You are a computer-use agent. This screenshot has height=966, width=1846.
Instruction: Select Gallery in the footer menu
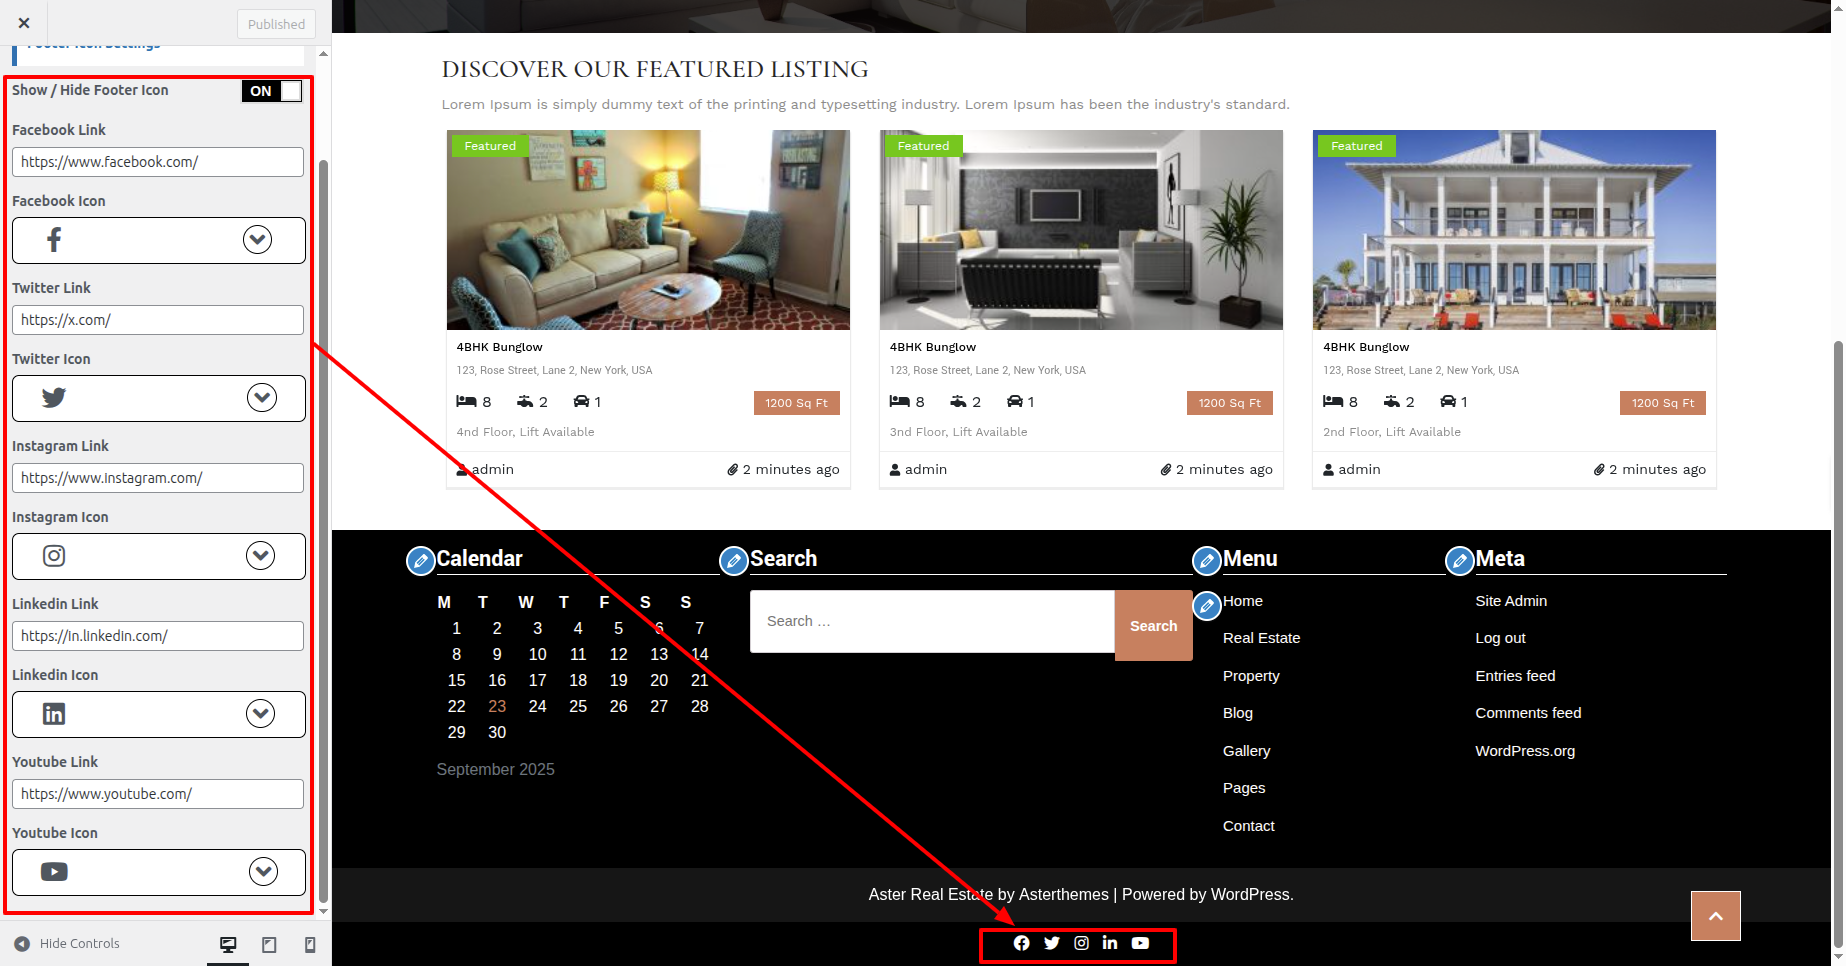click(1246, 751)
